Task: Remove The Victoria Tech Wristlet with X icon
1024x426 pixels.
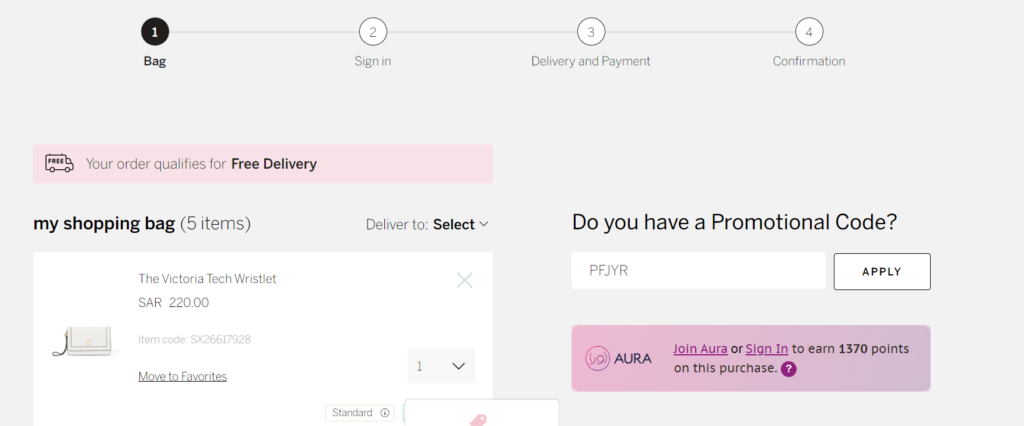Action: (x=464, y=280)
